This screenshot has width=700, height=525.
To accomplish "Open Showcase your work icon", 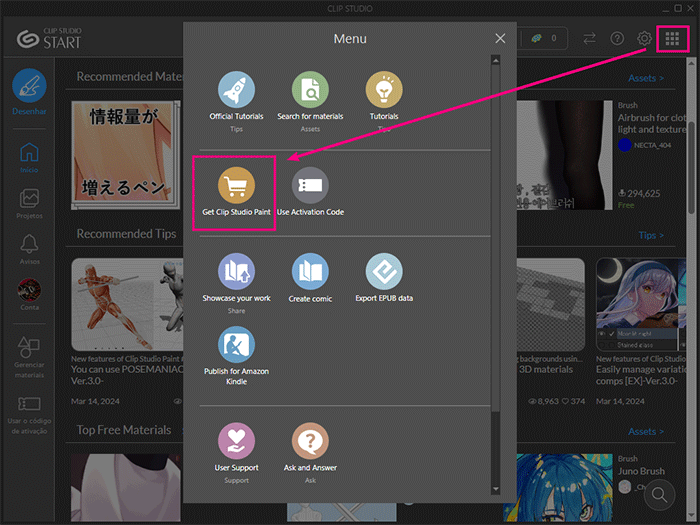I will (236, 271).
